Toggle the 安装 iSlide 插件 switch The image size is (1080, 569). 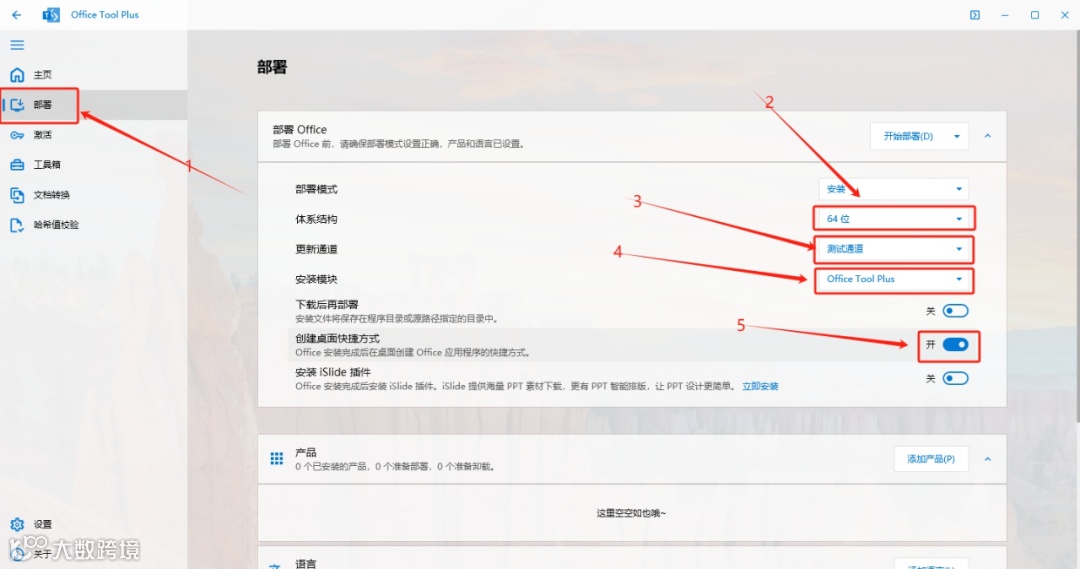pyautogui.click(x=955, y=378)
